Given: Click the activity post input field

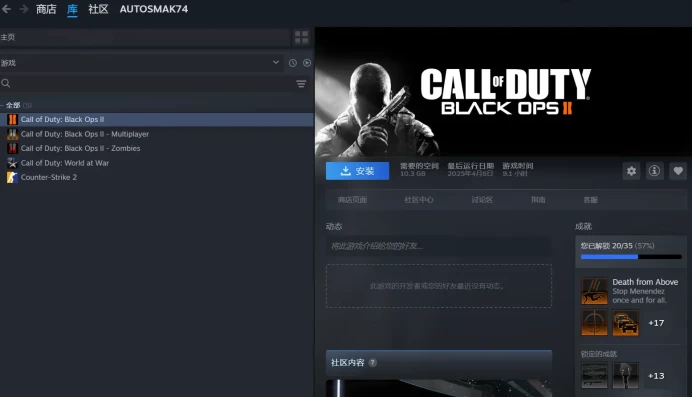Looking at the screenshot, I should tap(439, 246).
